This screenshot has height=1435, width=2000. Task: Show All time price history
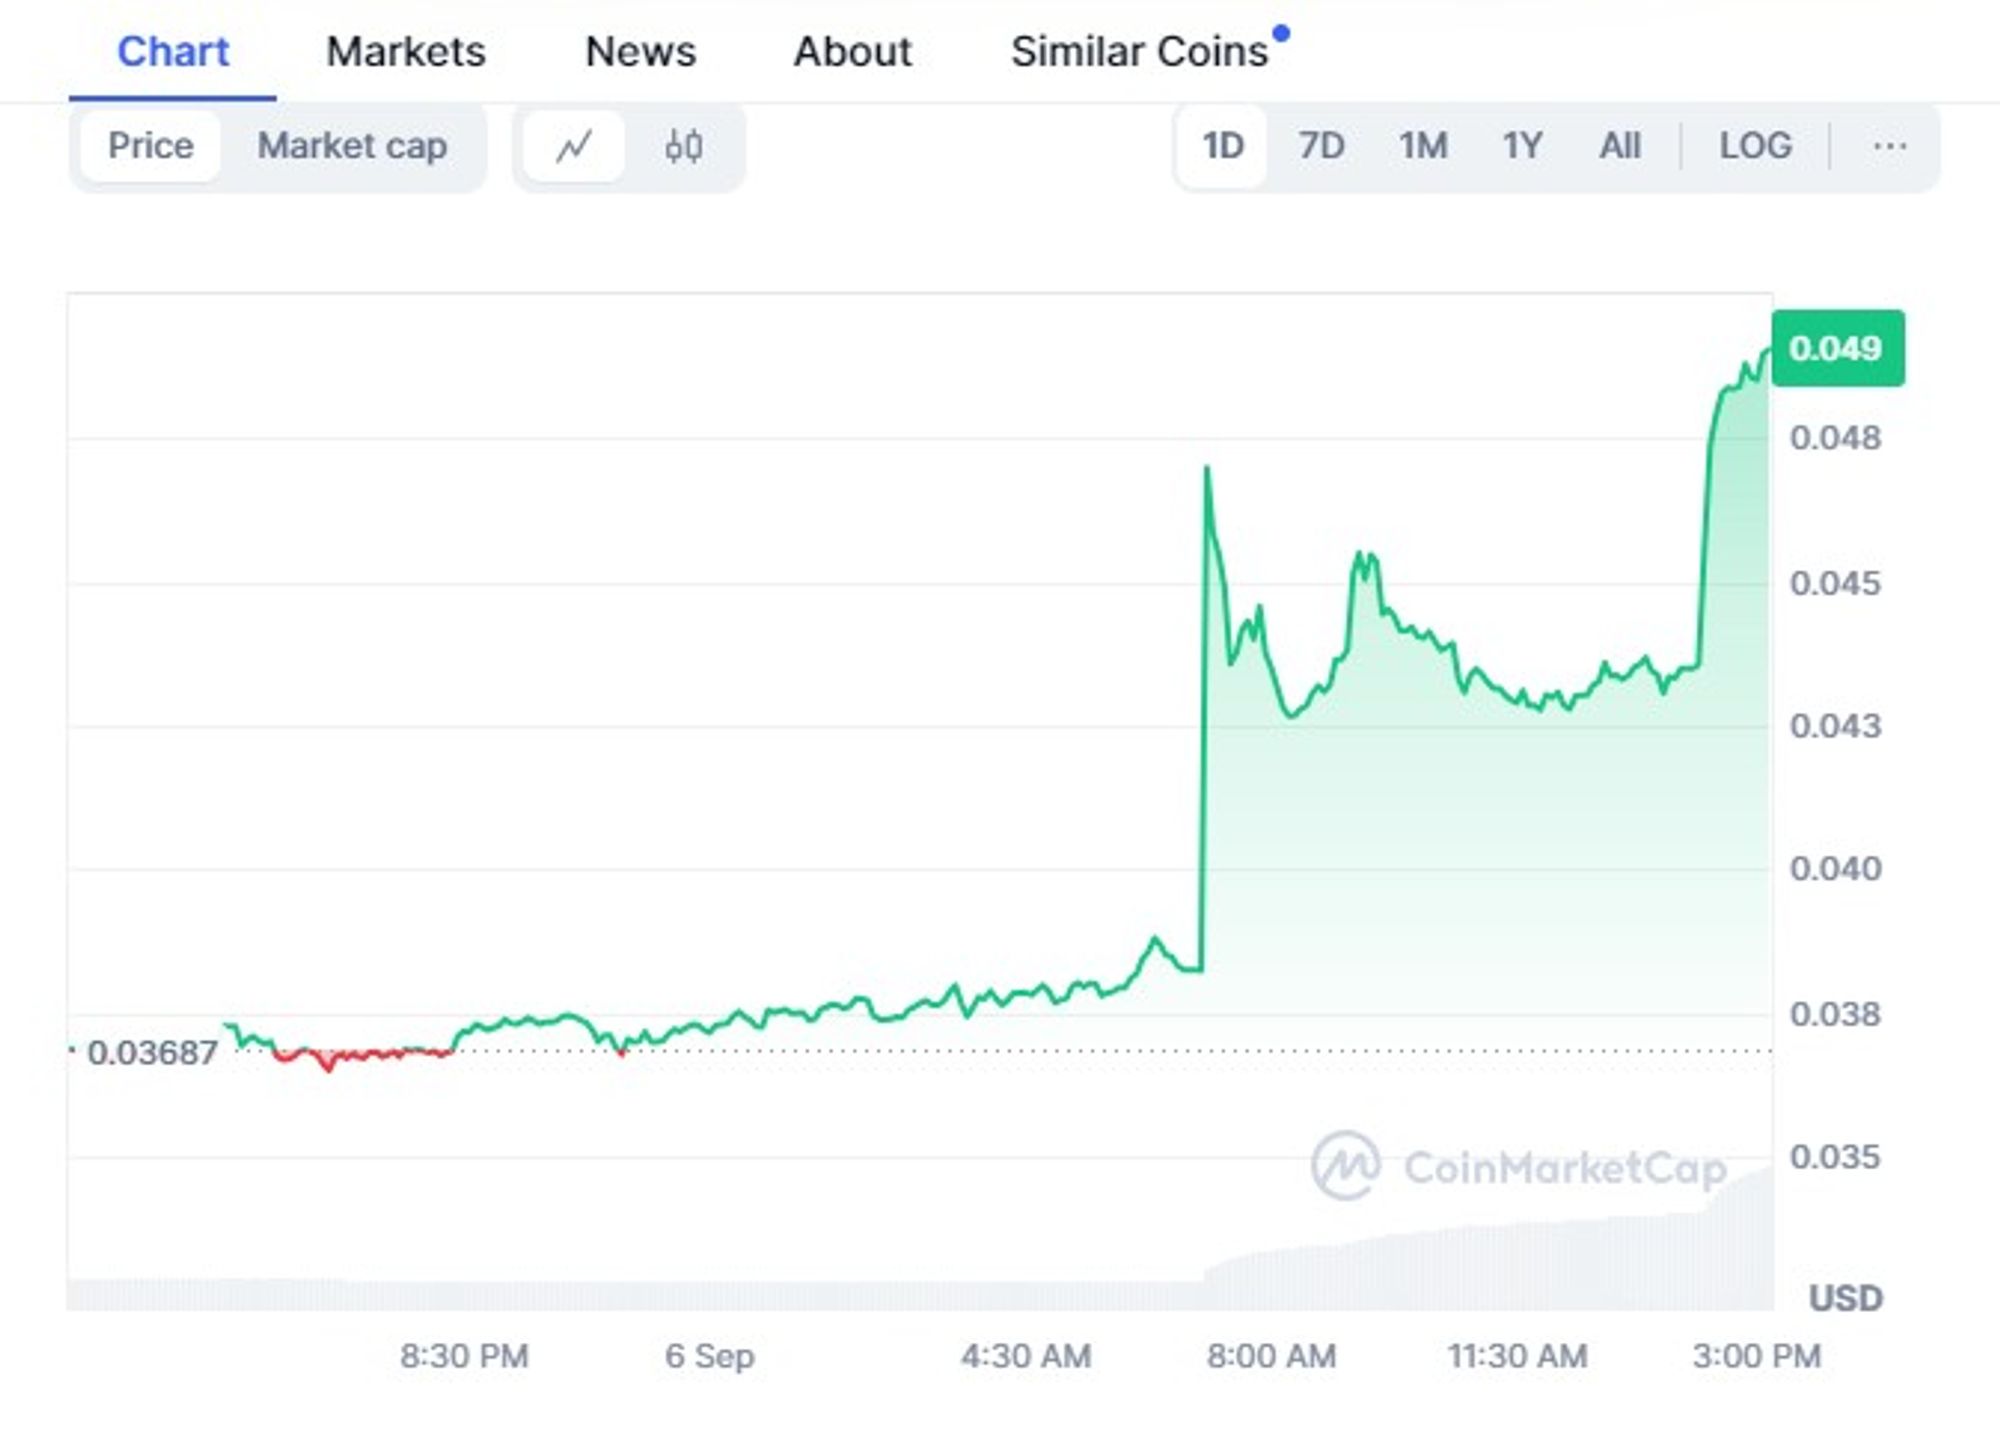(1619, 146)
